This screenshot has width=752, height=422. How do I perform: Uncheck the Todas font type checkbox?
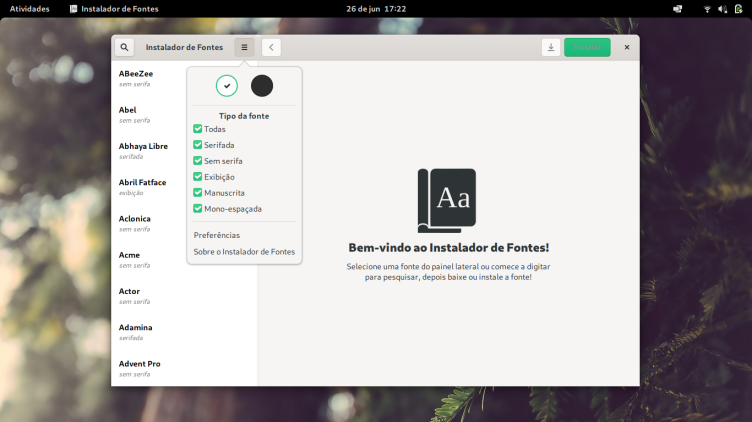click(198, 129)
